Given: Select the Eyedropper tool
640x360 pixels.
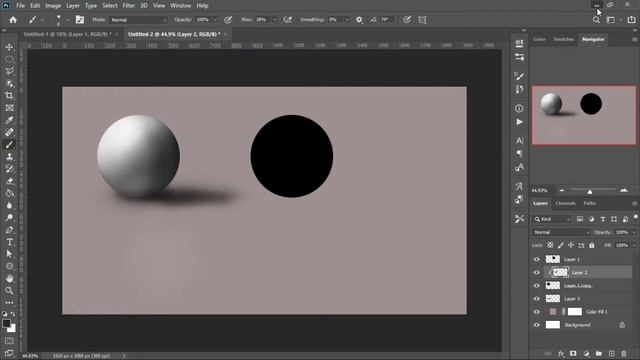Looking at the screenshot, I should pyautogui.click(x=9, y=120).
